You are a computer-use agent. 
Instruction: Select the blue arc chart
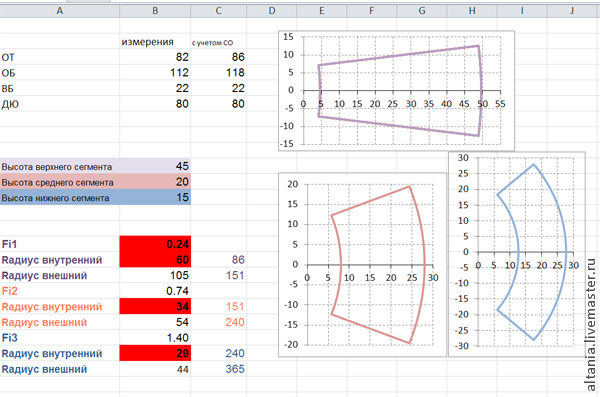517,254
